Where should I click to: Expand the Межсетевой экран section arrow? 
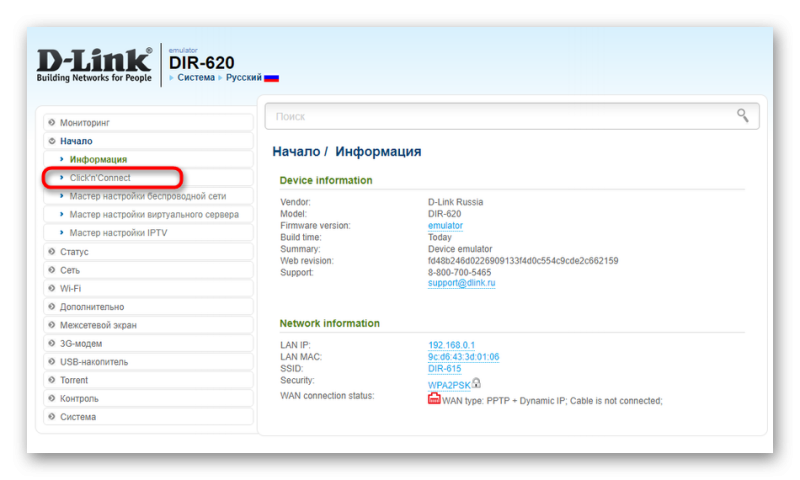(x=52, y=325)
